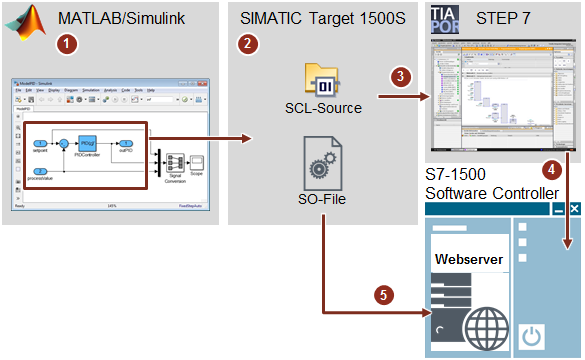Close the Software Controller window
Viewport: 585px width, 360px height.
tap(575, 209)
